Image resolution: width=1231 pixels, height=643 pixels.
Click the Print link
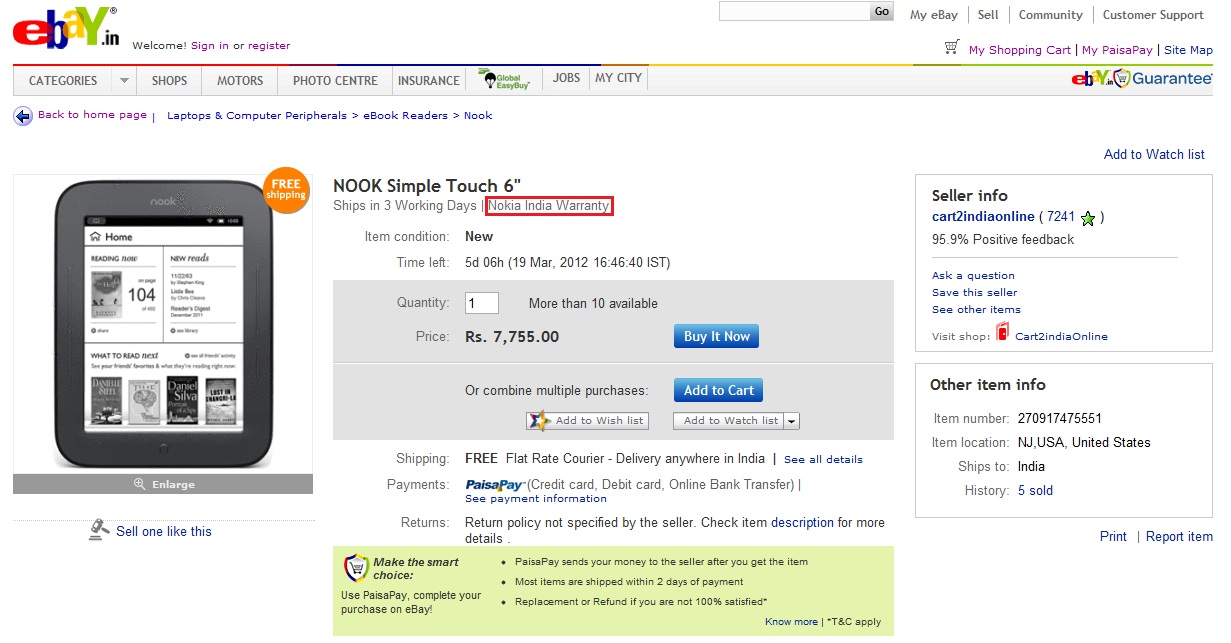(1113, 537)
